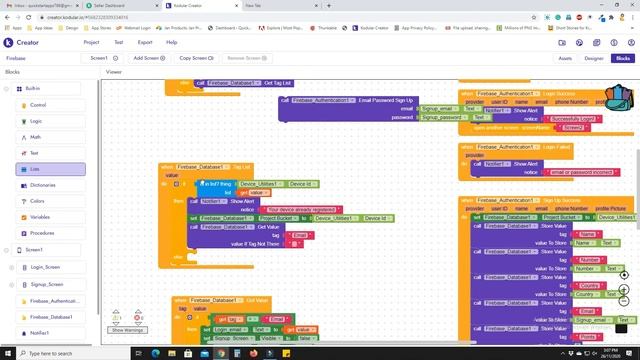
Task: Open the Login_email dropdown in set block
Action: pyautogui.click(x=231, y=330)
